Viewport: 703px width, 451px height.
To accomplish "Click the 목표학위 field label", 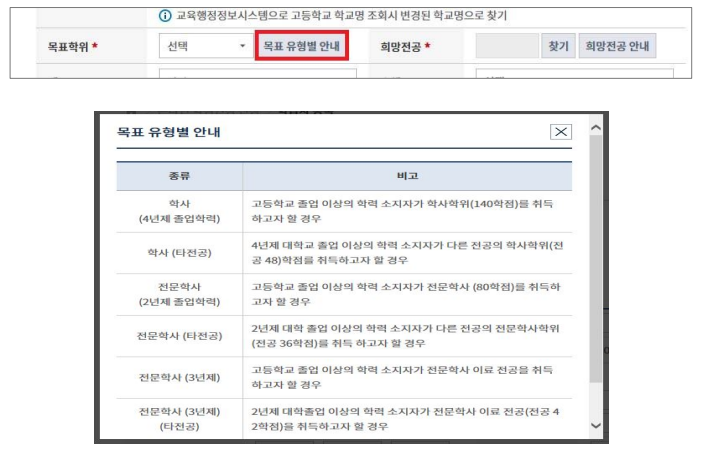I will [68, 46].
